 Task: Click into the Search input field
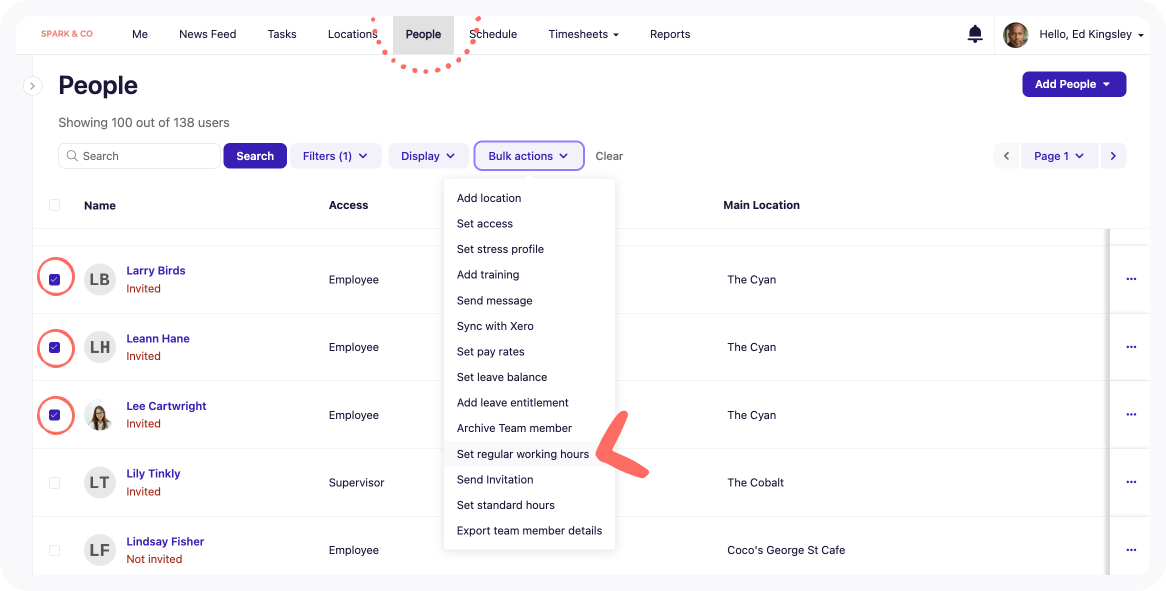[x=147, y=156]
